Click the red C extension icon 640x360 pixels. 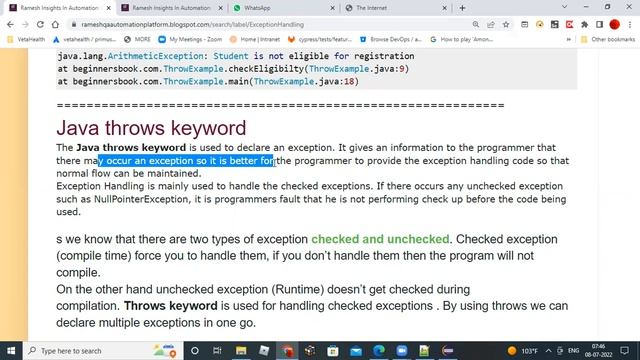tap(569, 24)
